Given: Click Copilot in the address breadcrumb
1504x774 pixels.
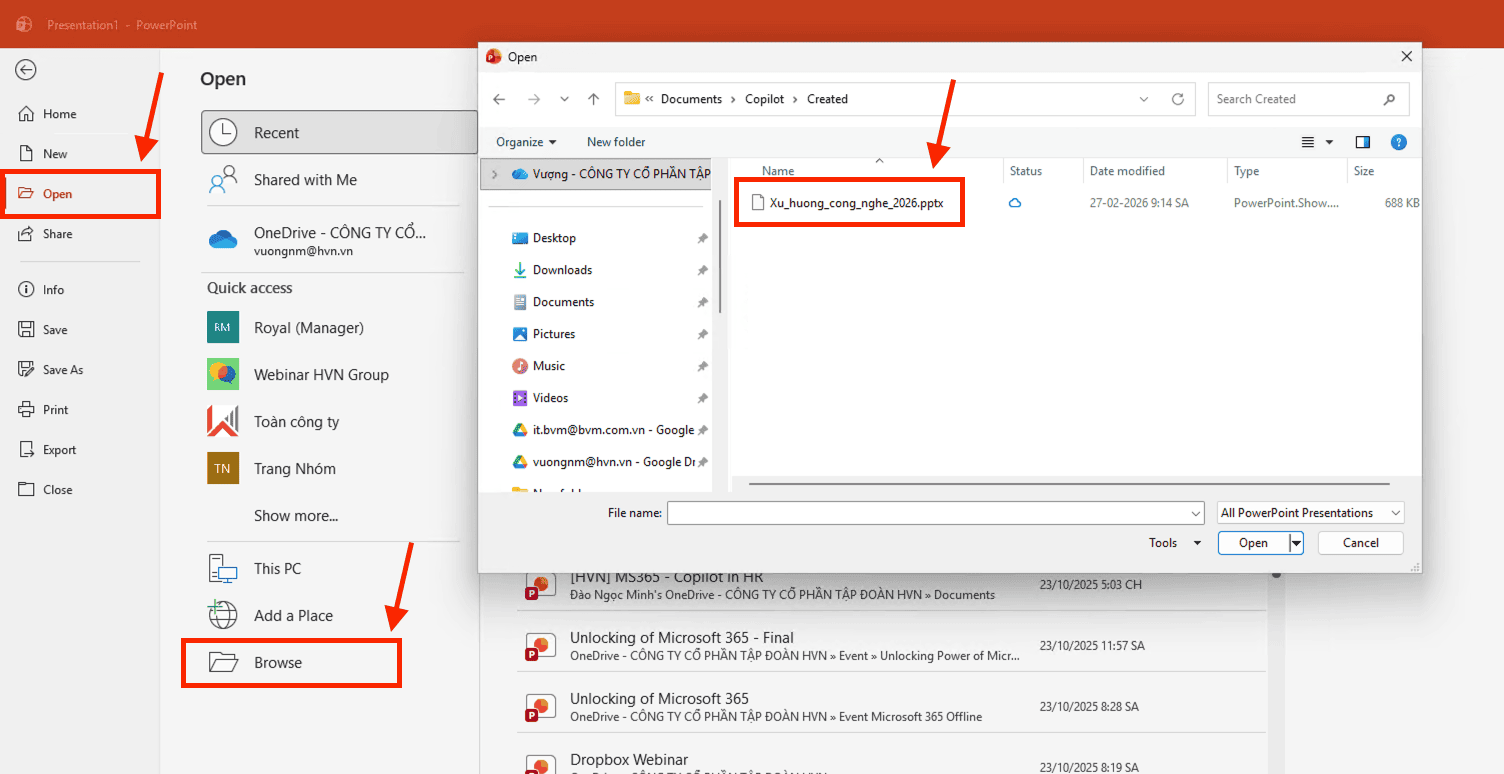Looking at the screenshot, I should [x=765, y=99].
